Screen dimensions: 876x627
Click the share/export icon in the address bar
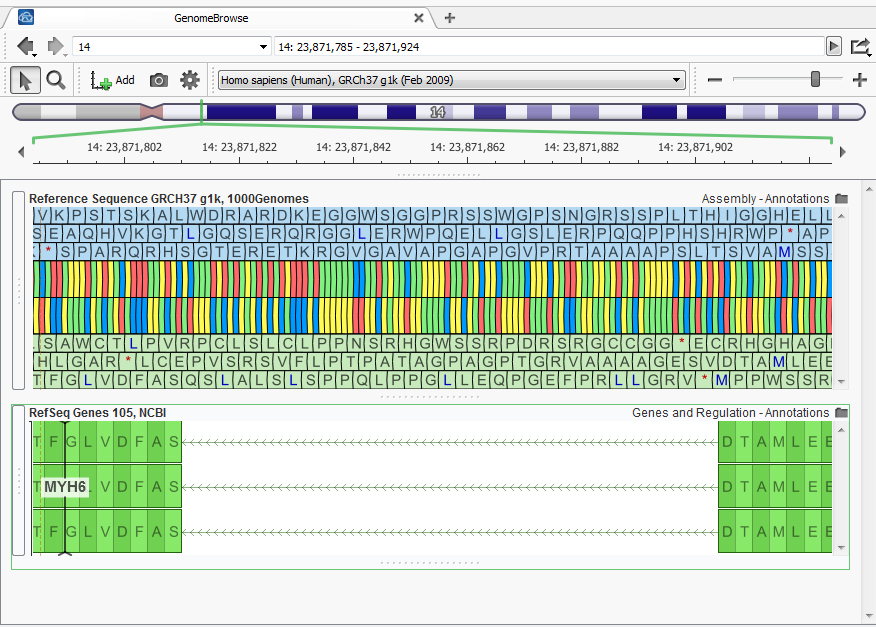[x=860, y=47]
